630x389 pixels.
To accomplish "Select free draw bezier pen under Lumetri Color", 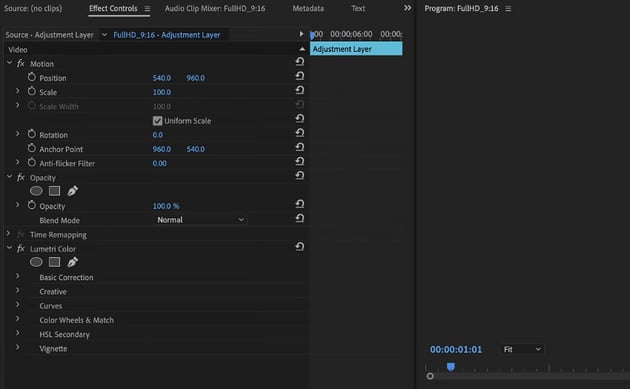I will 72,262.
